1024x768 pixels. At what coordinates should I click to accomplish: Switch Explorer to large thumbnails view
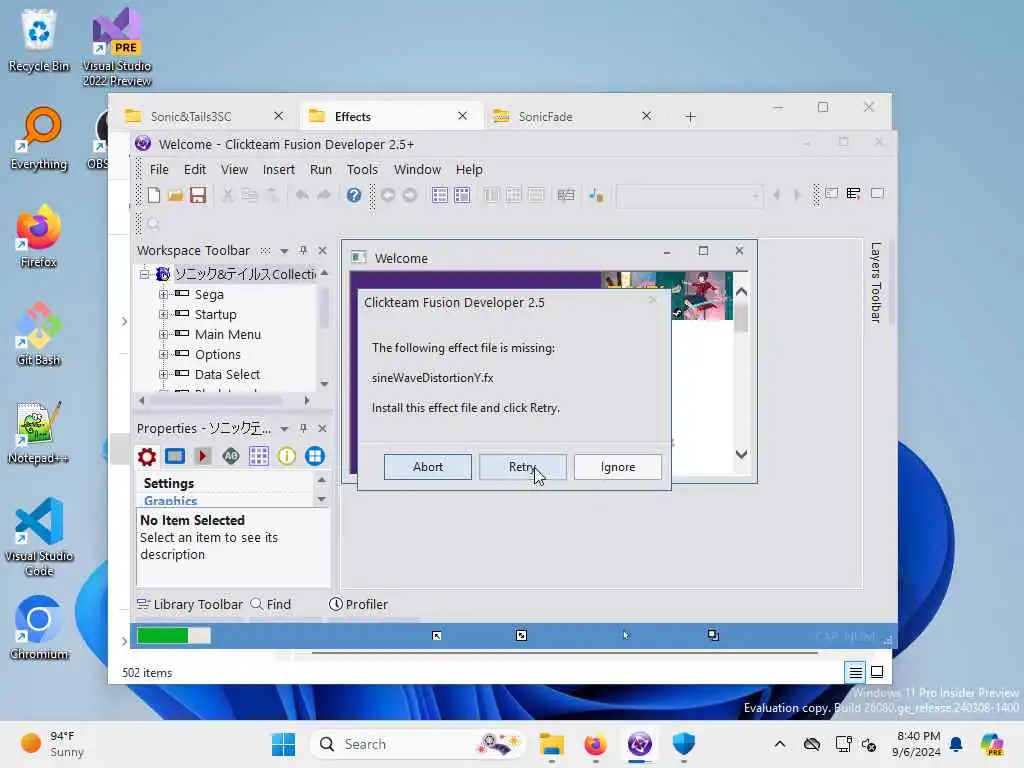tap(877, 672)
